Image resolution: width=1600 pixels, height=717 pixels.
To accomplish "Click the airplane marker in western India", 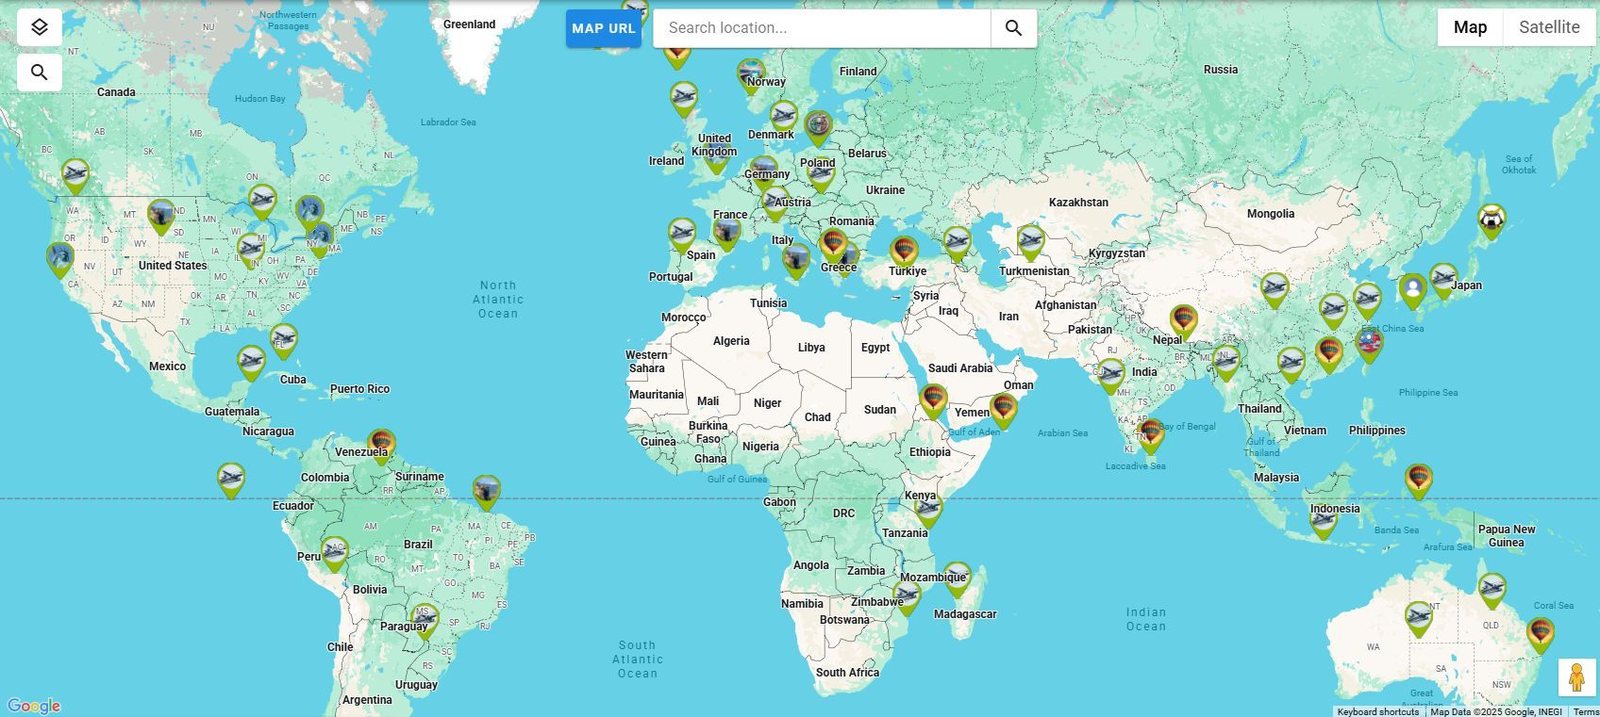I will pos(1111,375).
